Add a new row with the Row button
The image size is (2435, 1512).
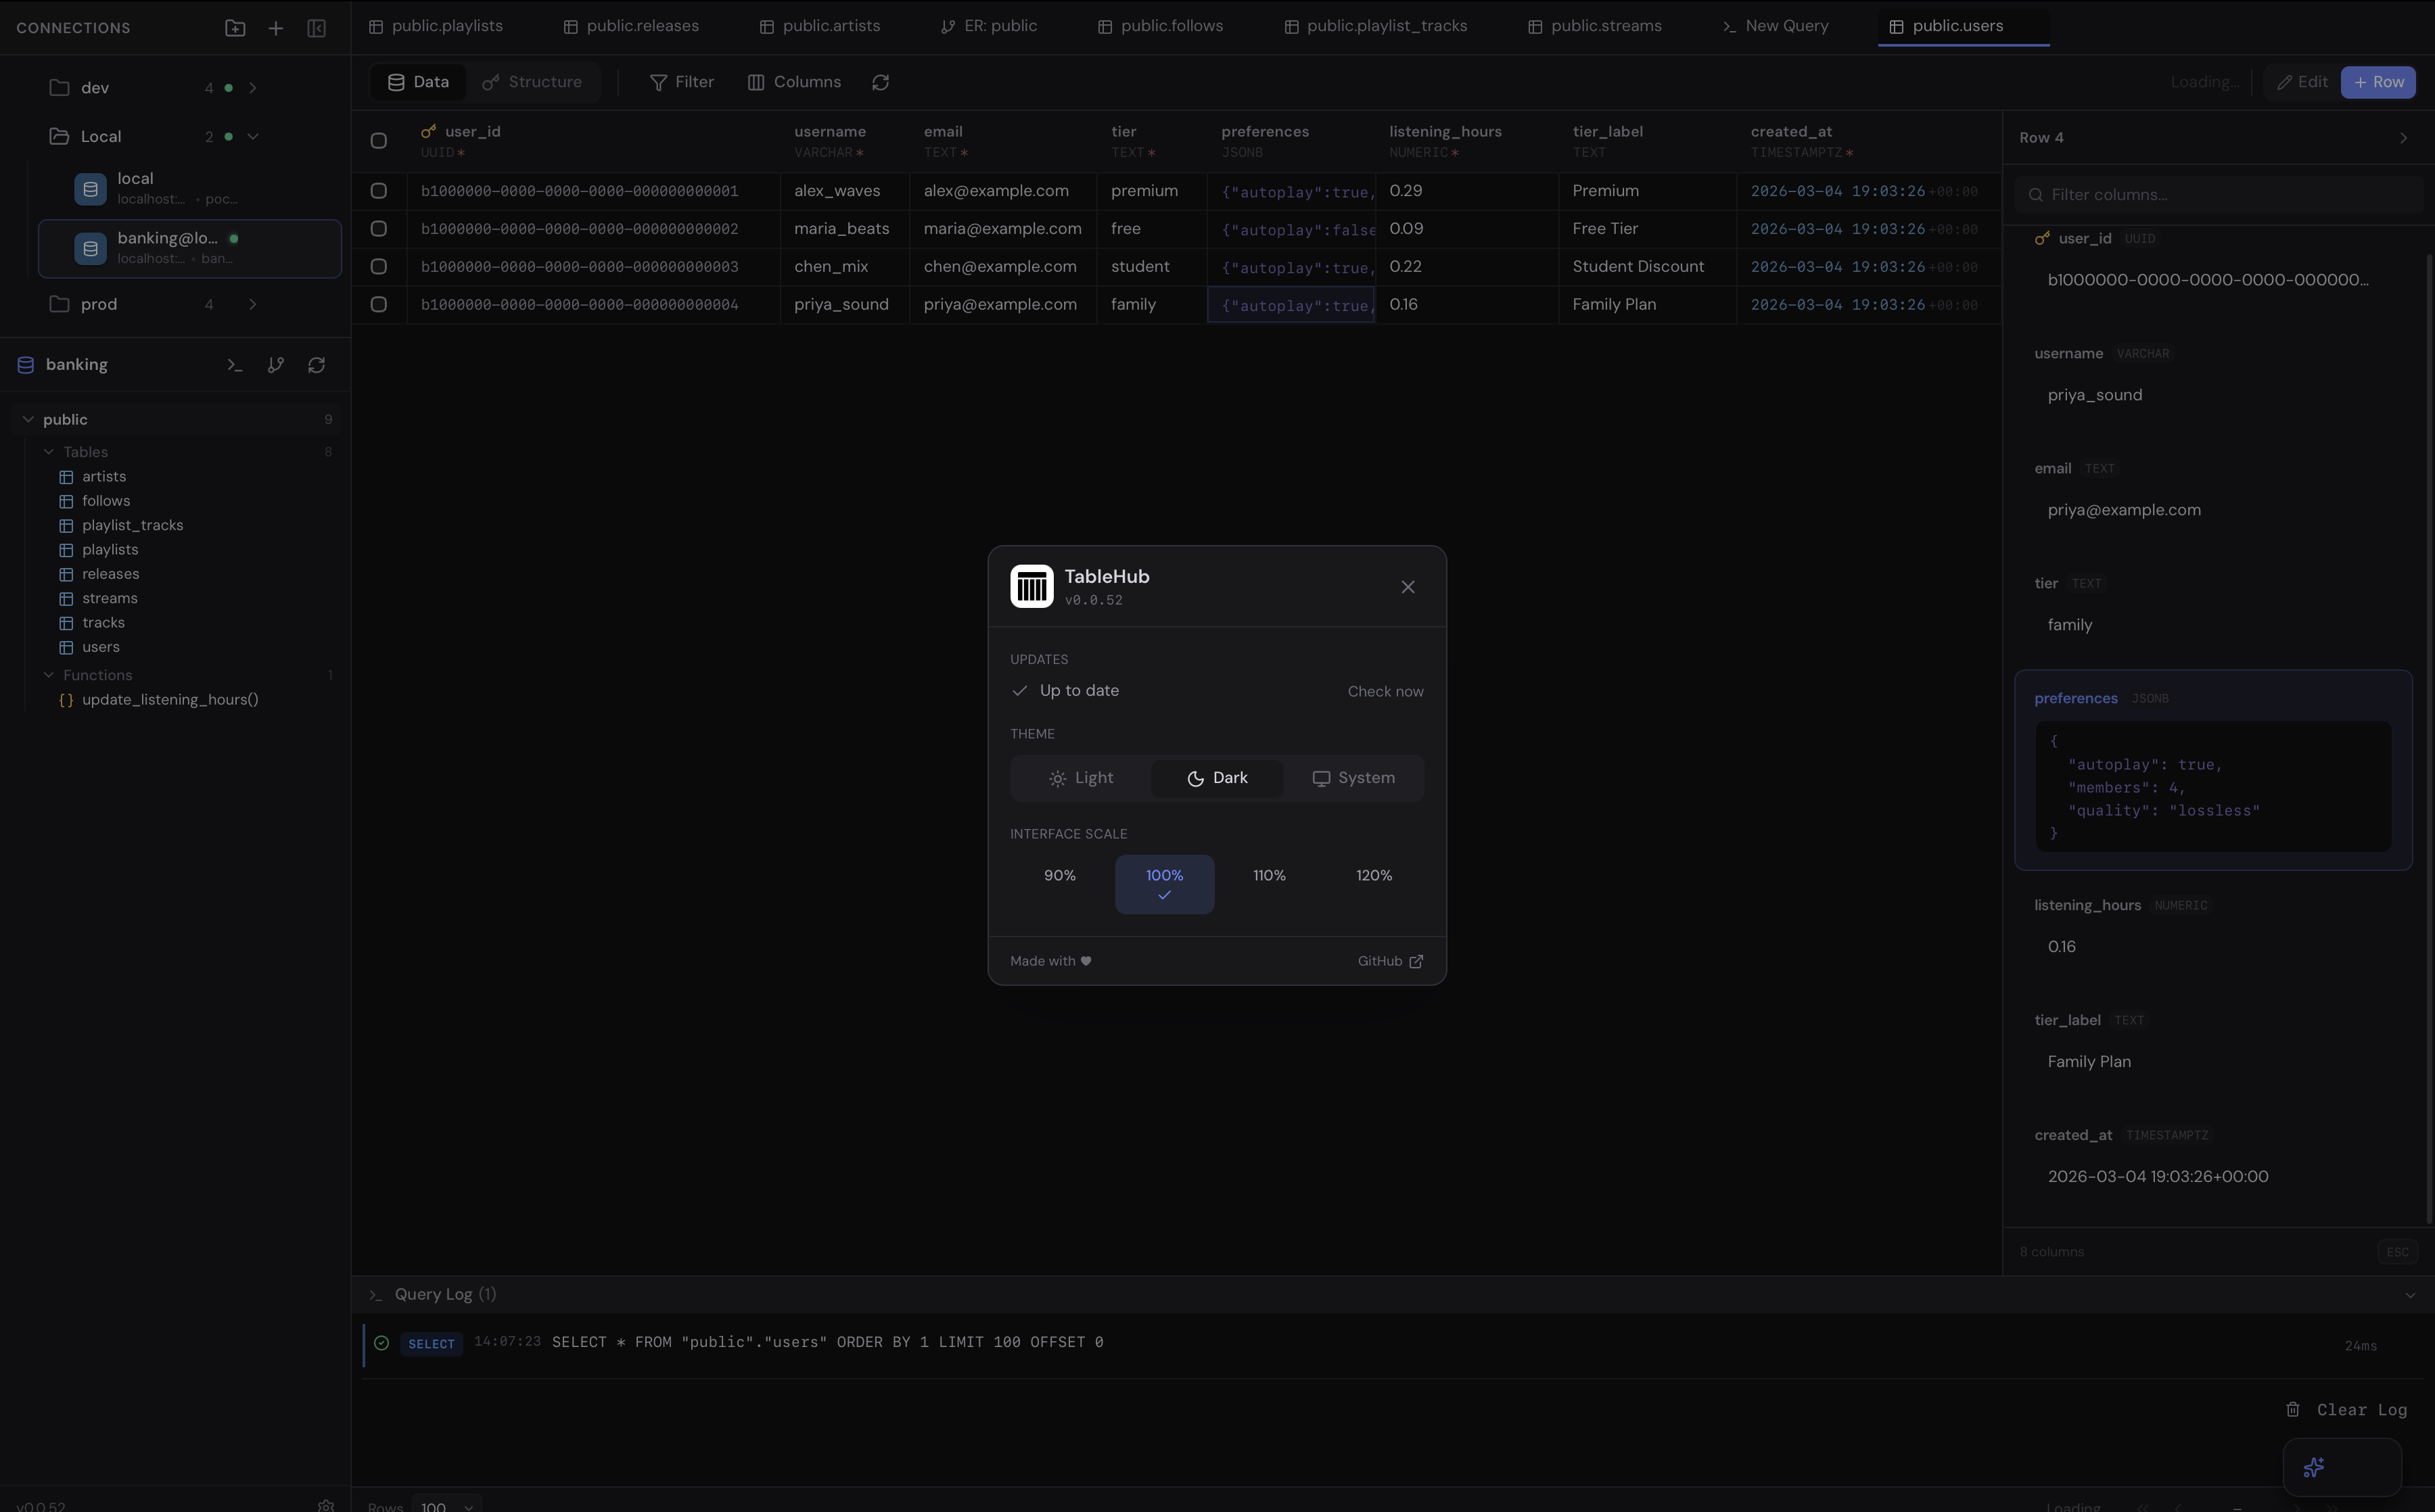point(2379,82)
